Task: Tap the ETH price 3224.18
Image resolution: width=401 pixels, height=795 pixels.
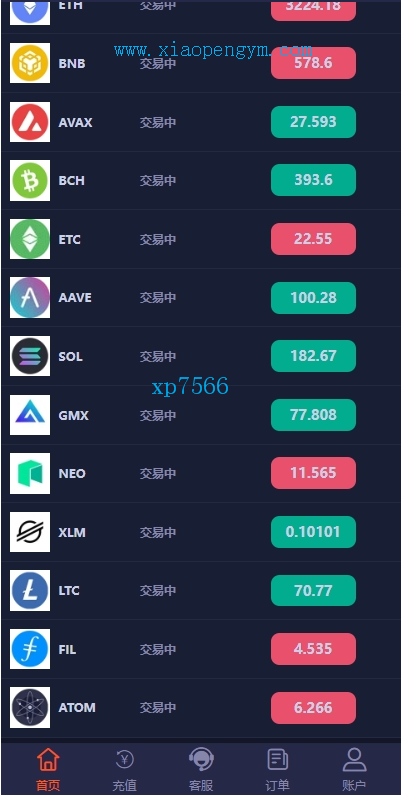Action: click(313, 10)
